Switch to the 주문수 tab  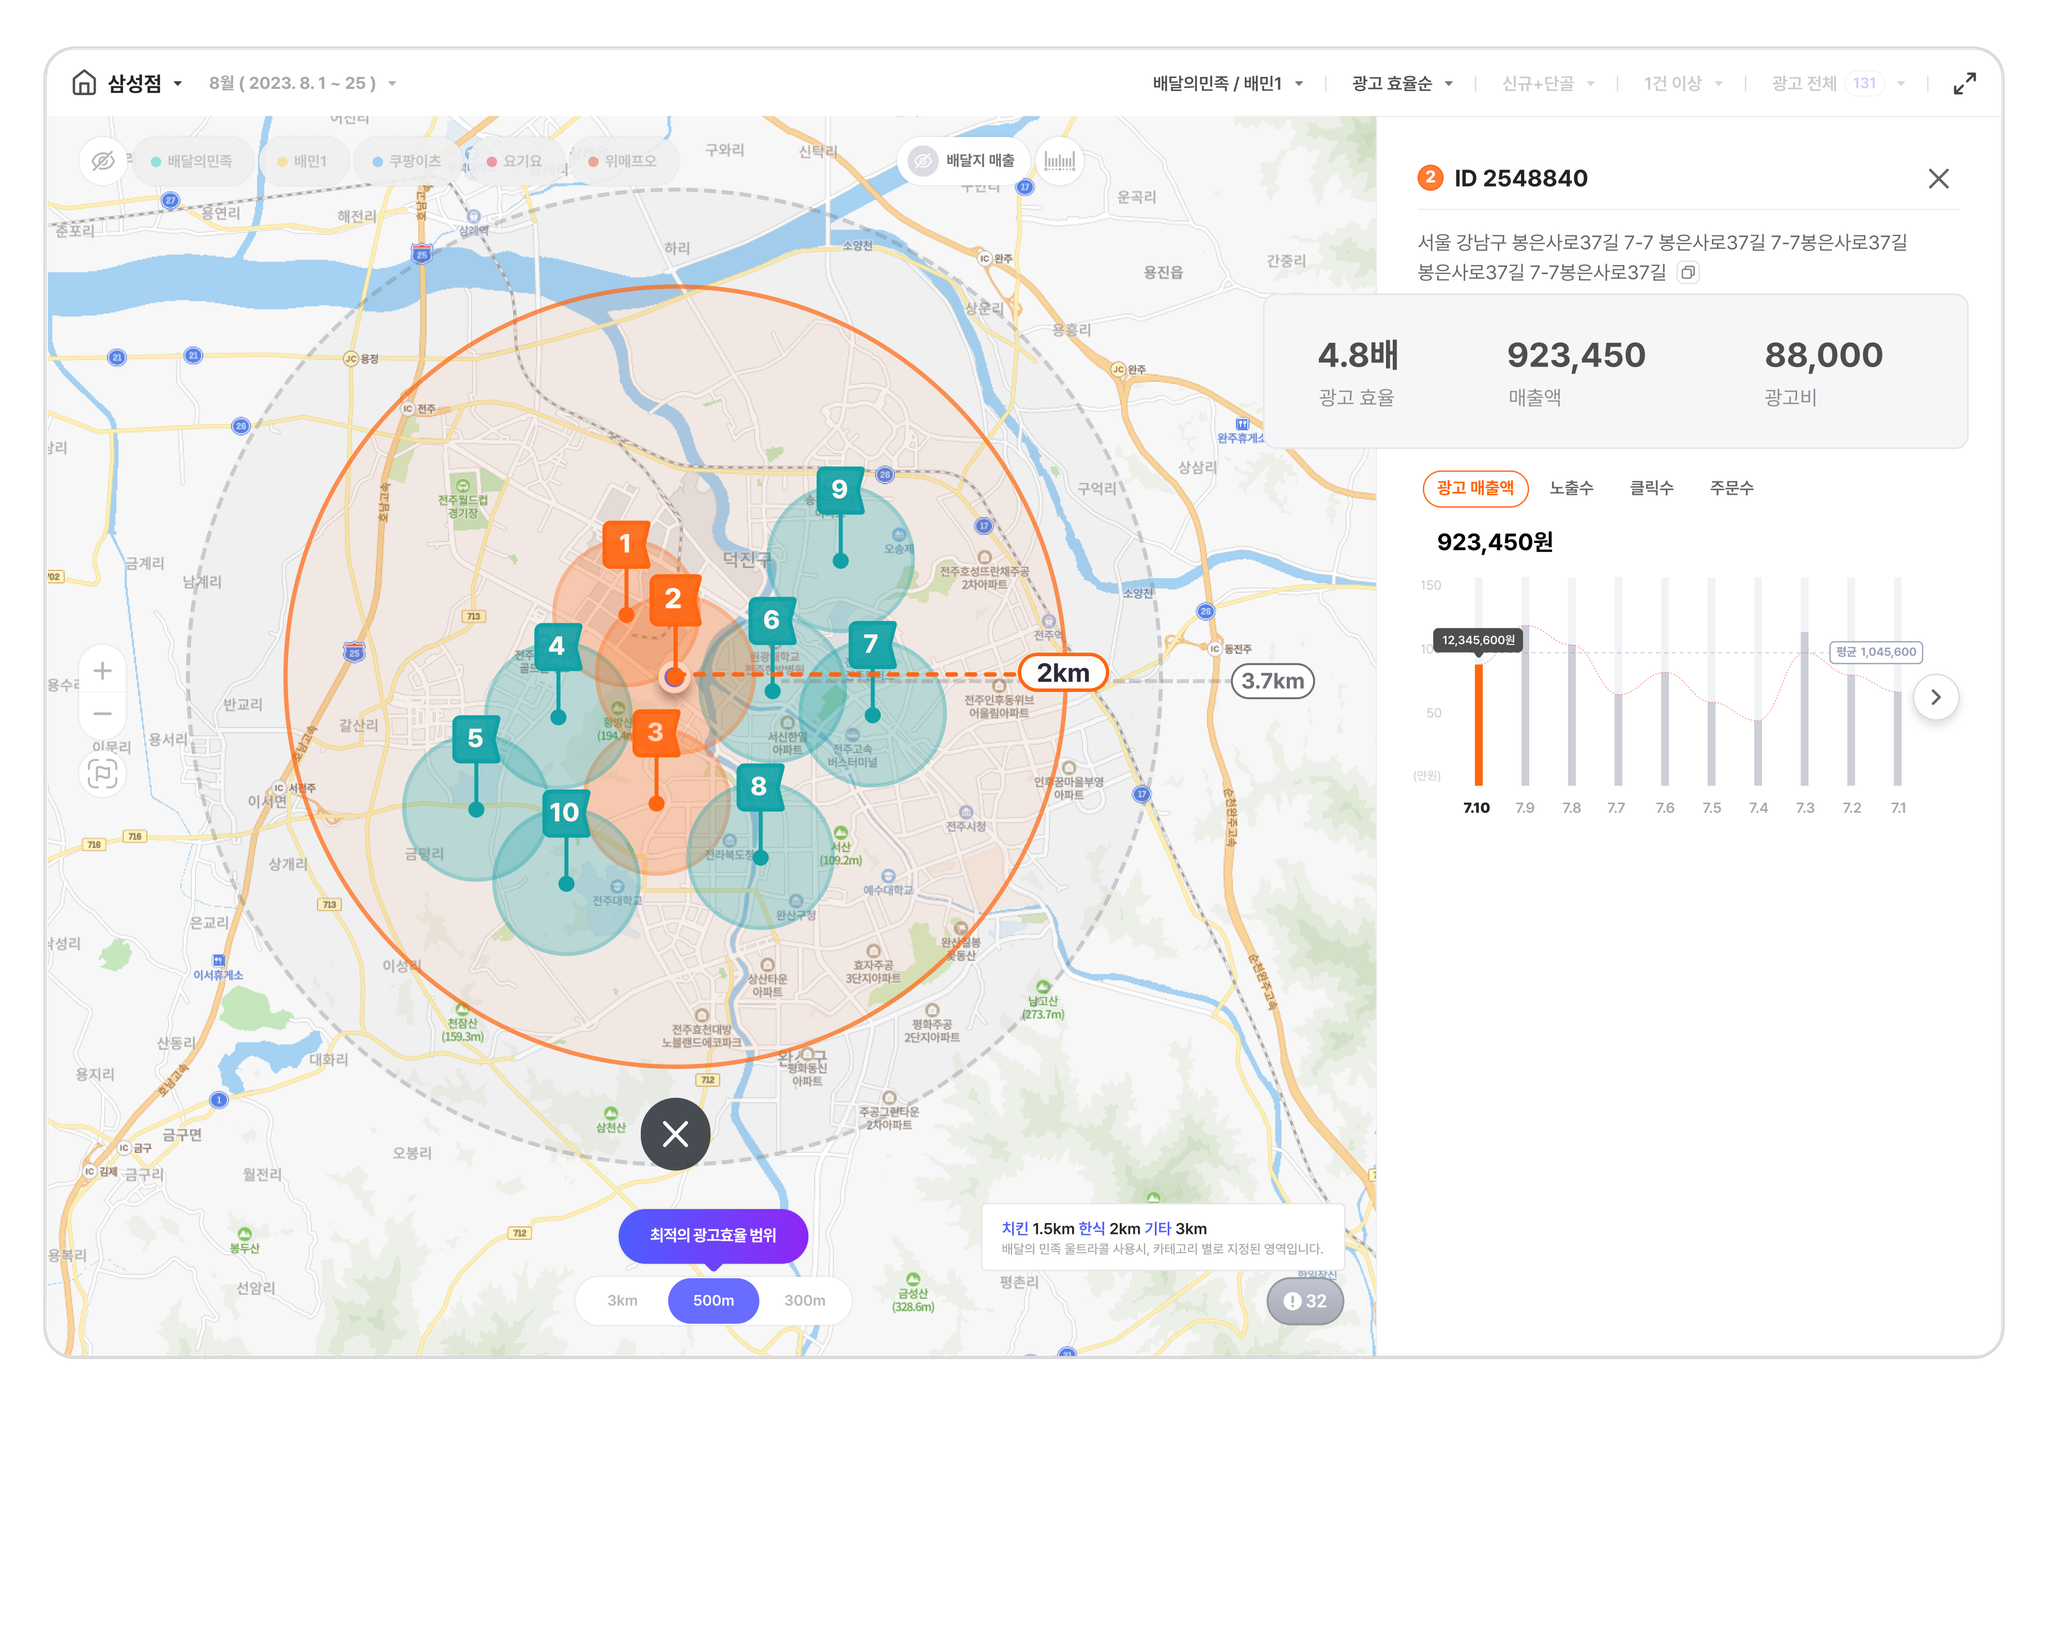[1731, 488]
